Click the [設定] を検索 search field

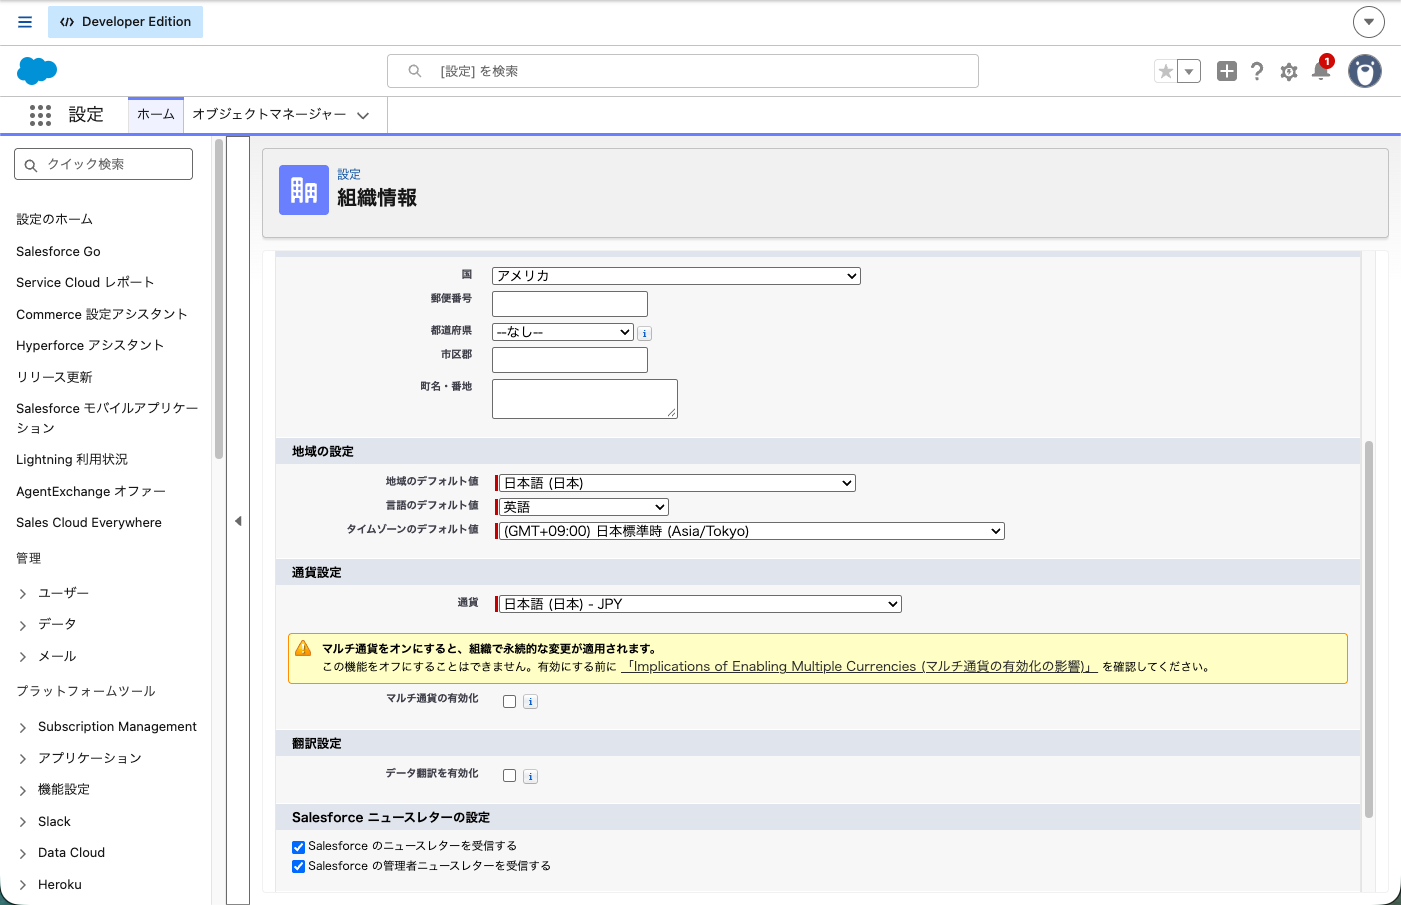(683, 71)
